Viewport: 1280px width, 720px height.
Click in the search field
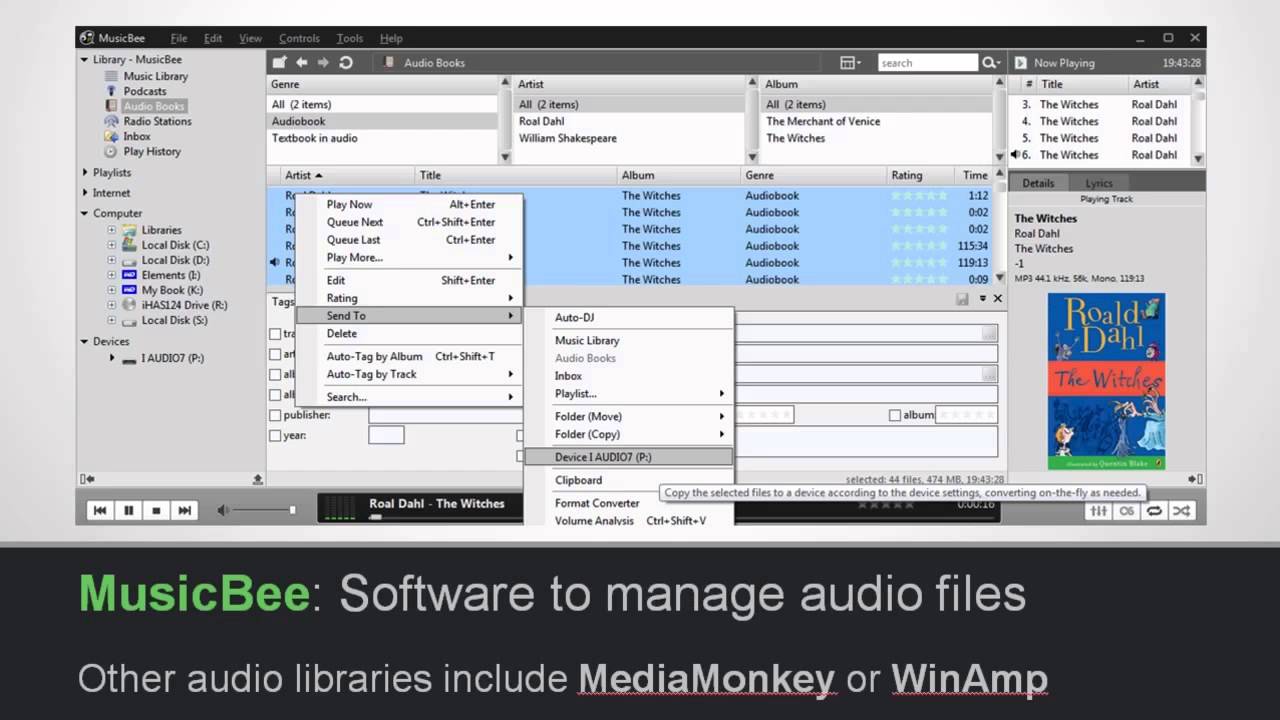pos(927,62)
